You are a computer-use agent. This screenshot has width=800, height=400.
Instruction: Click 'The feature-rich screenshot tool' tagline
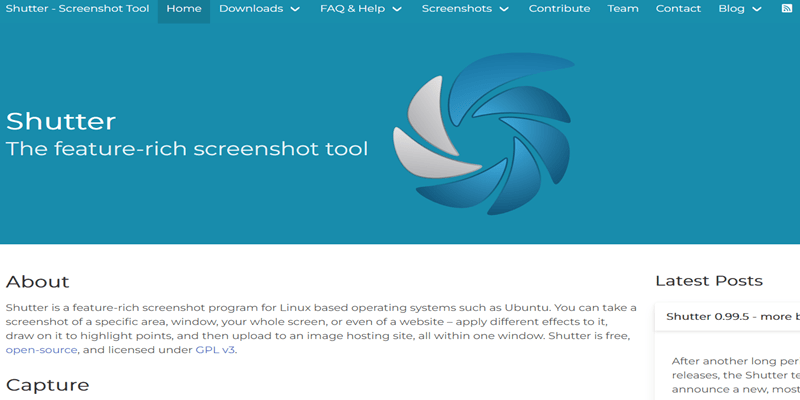pos(187,149)
